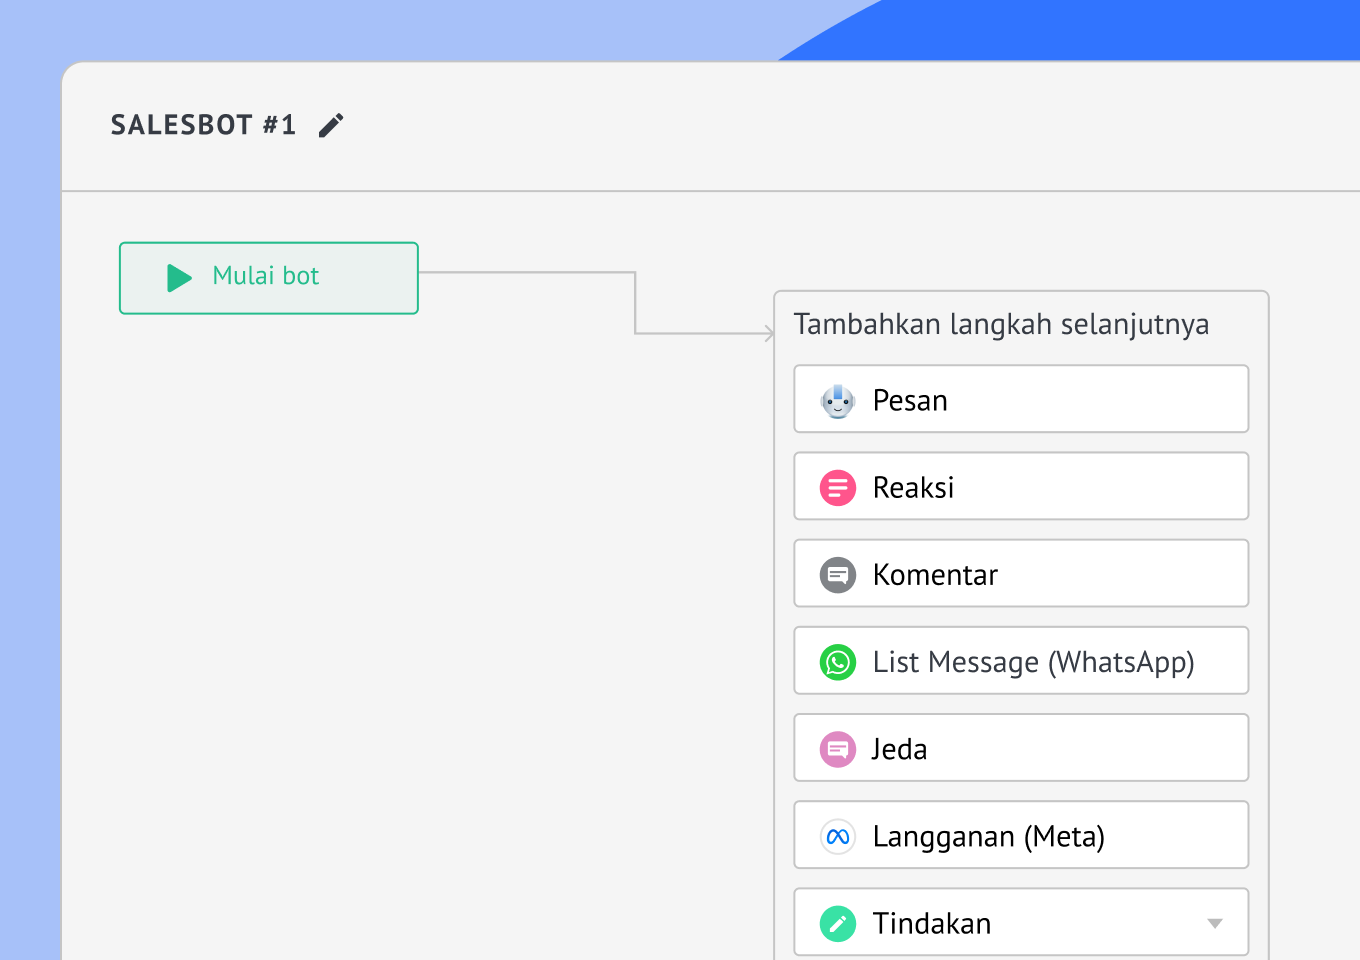
Task: Click the robot icon beside Pesan
Action: point(838,401)
